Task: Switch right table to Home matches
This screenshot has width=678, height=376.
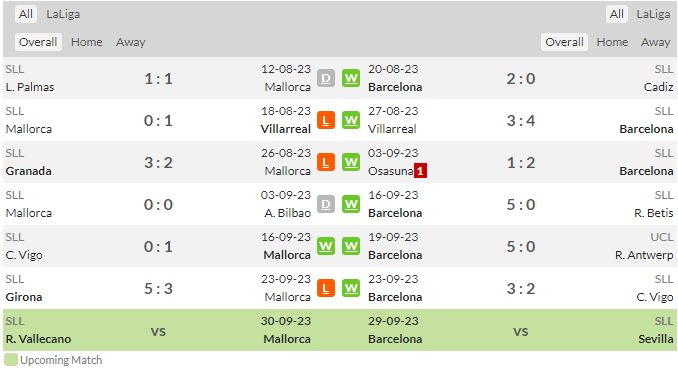Action: [x=612, y=42]
